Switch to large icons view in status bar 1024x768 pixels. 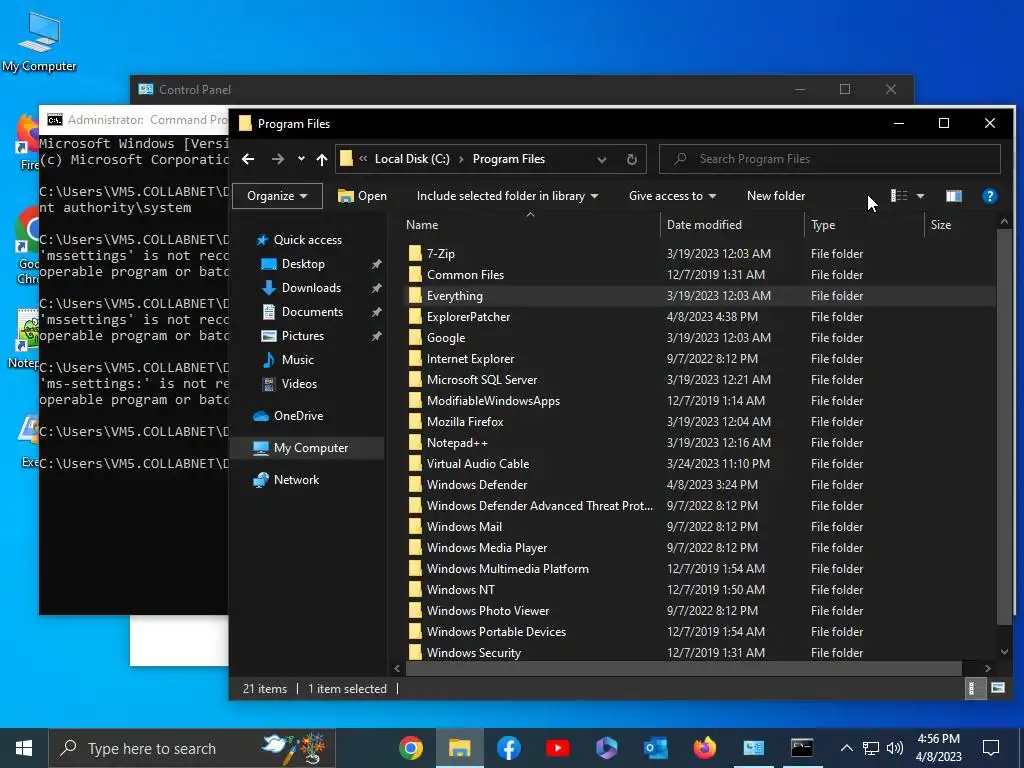[x=997, y=688]
